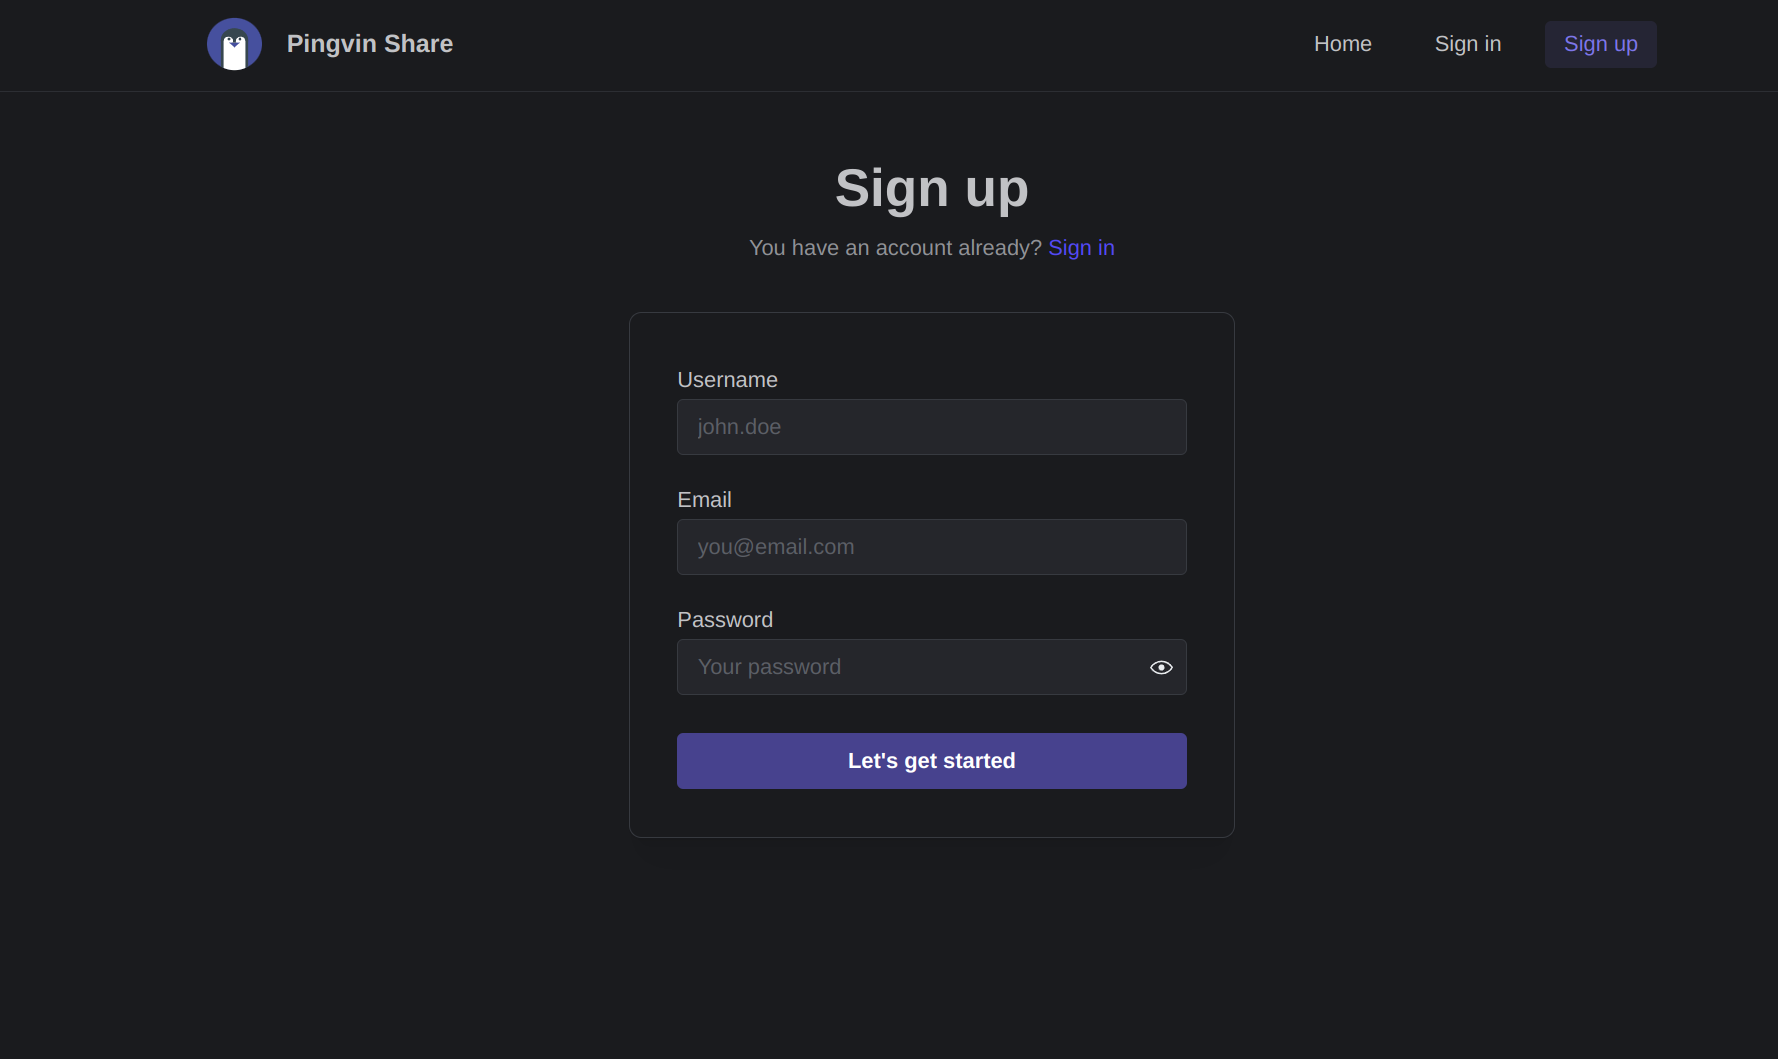
Task: Click the you@email.com placeholder text
Action: [x=776, y=547]
